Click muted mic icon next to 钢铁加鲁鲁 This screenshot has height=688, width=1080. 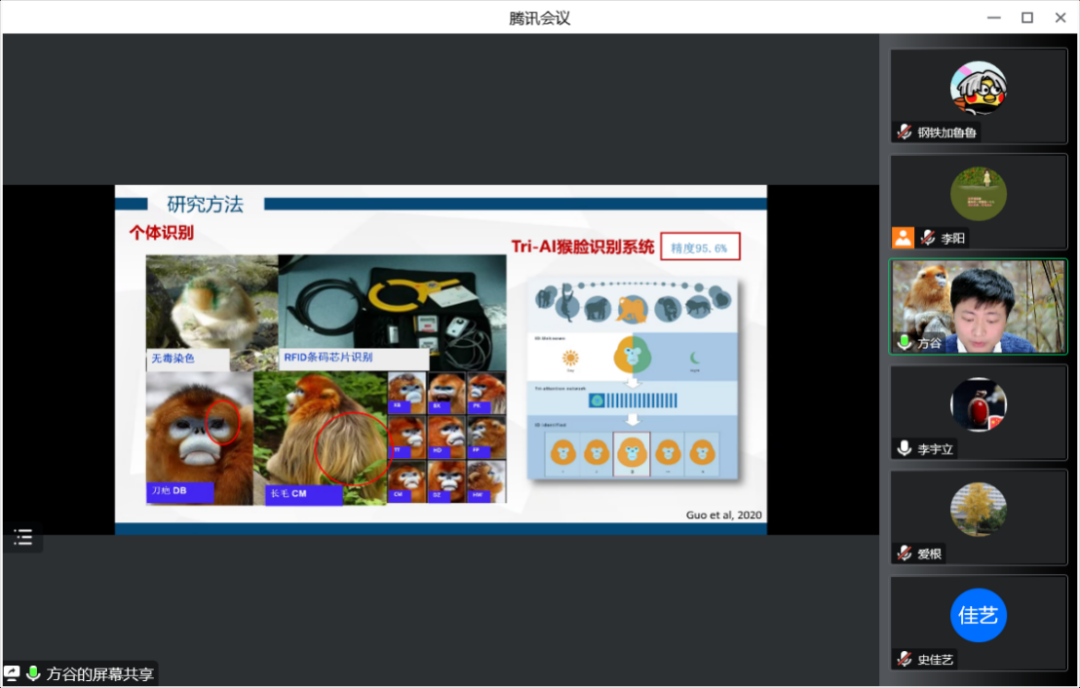(904, 132)
